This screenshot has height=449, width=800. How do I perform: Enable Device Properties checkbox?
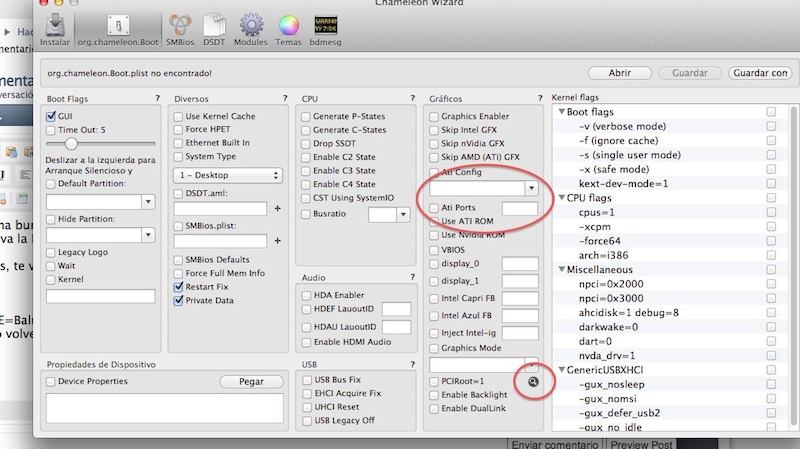coord(51,382)
